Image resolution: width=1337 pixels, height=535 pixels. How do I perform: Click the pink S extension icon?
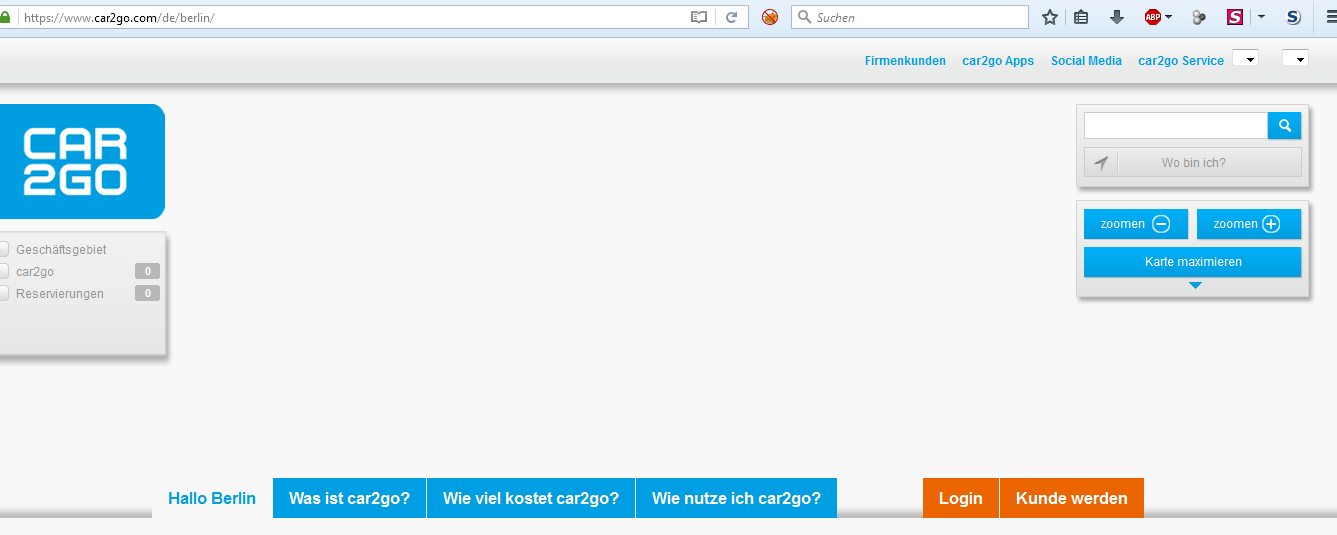[x=1235, y=17]
